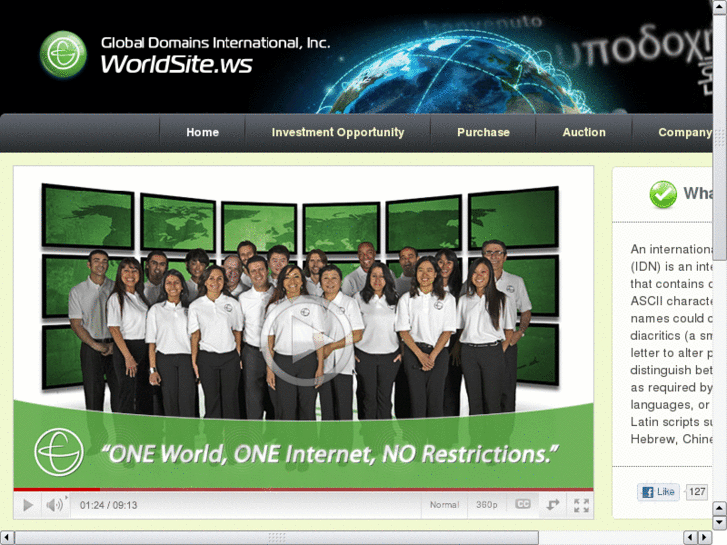Image resolution: width=727 pixels, height=545 pixels.
Task: Click the vertical scrollbar down arrow
Action: point(719,523)
